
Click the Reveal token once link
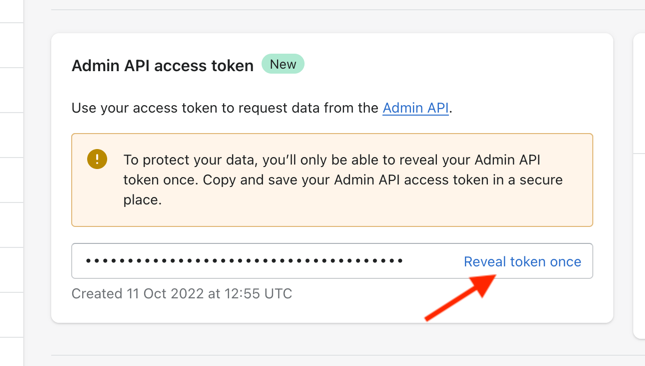pos(522,262)
